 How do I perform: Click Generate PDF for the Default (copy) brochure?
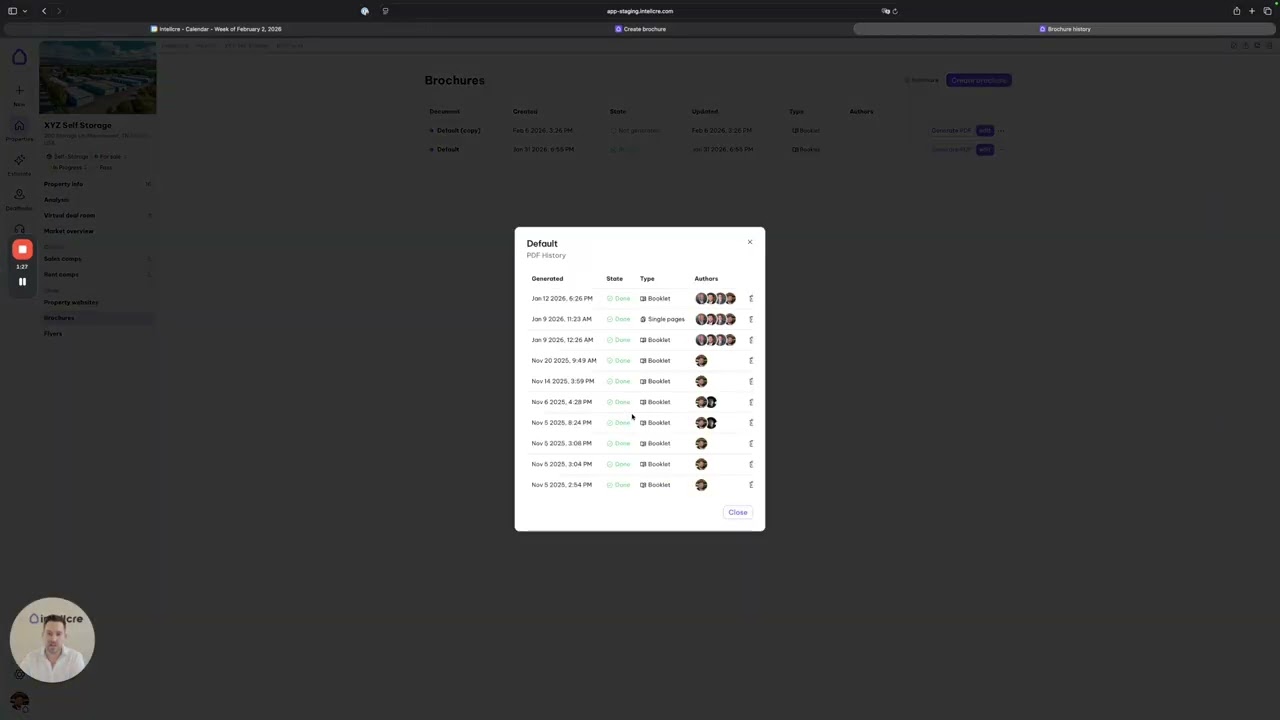pyautogui.click(x=951, y=131)
